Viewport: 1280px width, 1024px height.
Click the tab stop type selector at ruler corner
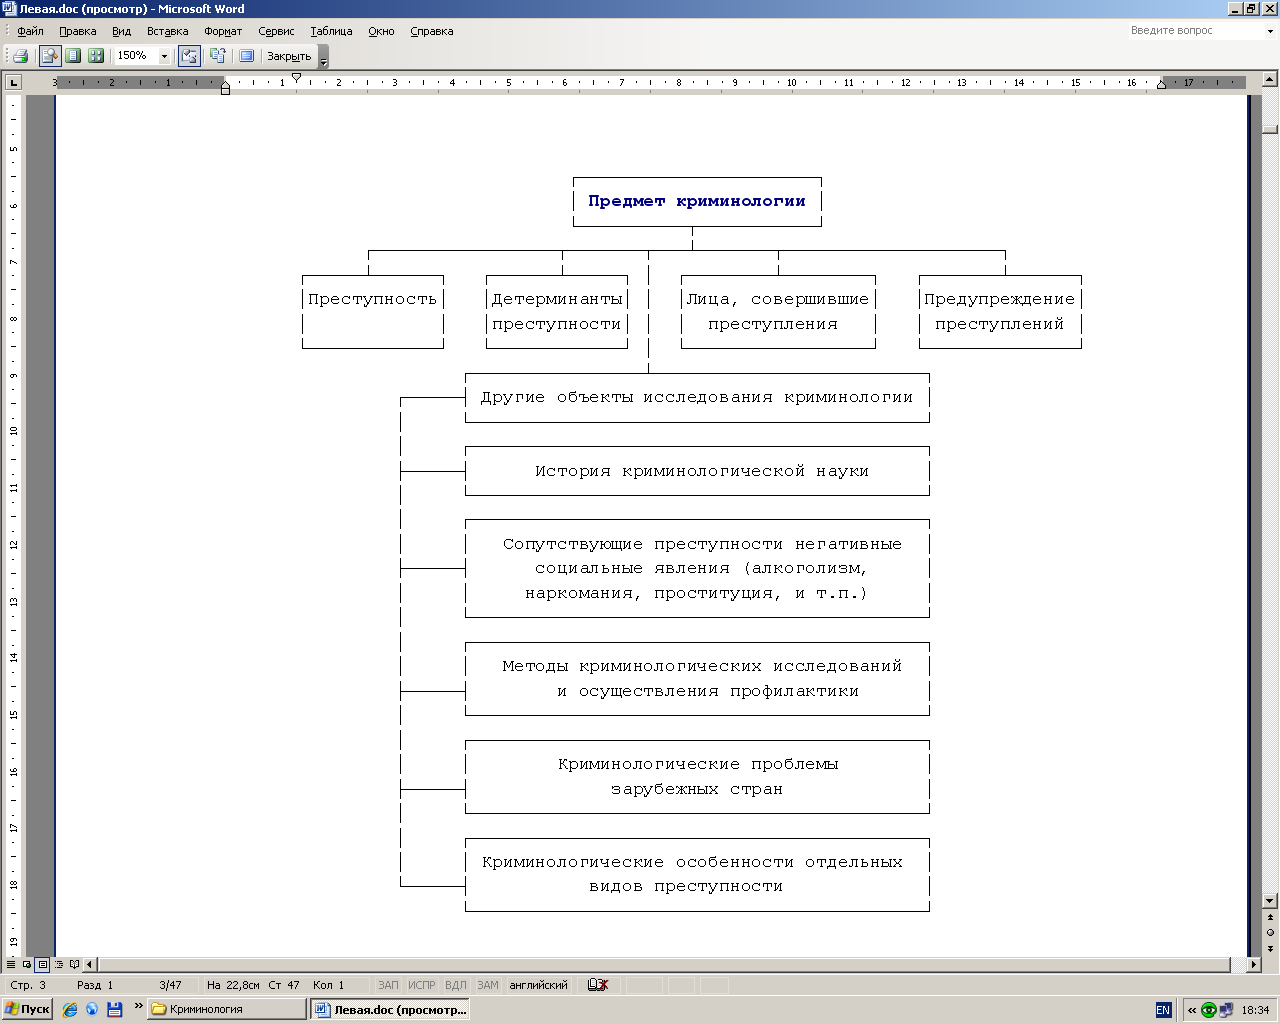click(14, 82)
